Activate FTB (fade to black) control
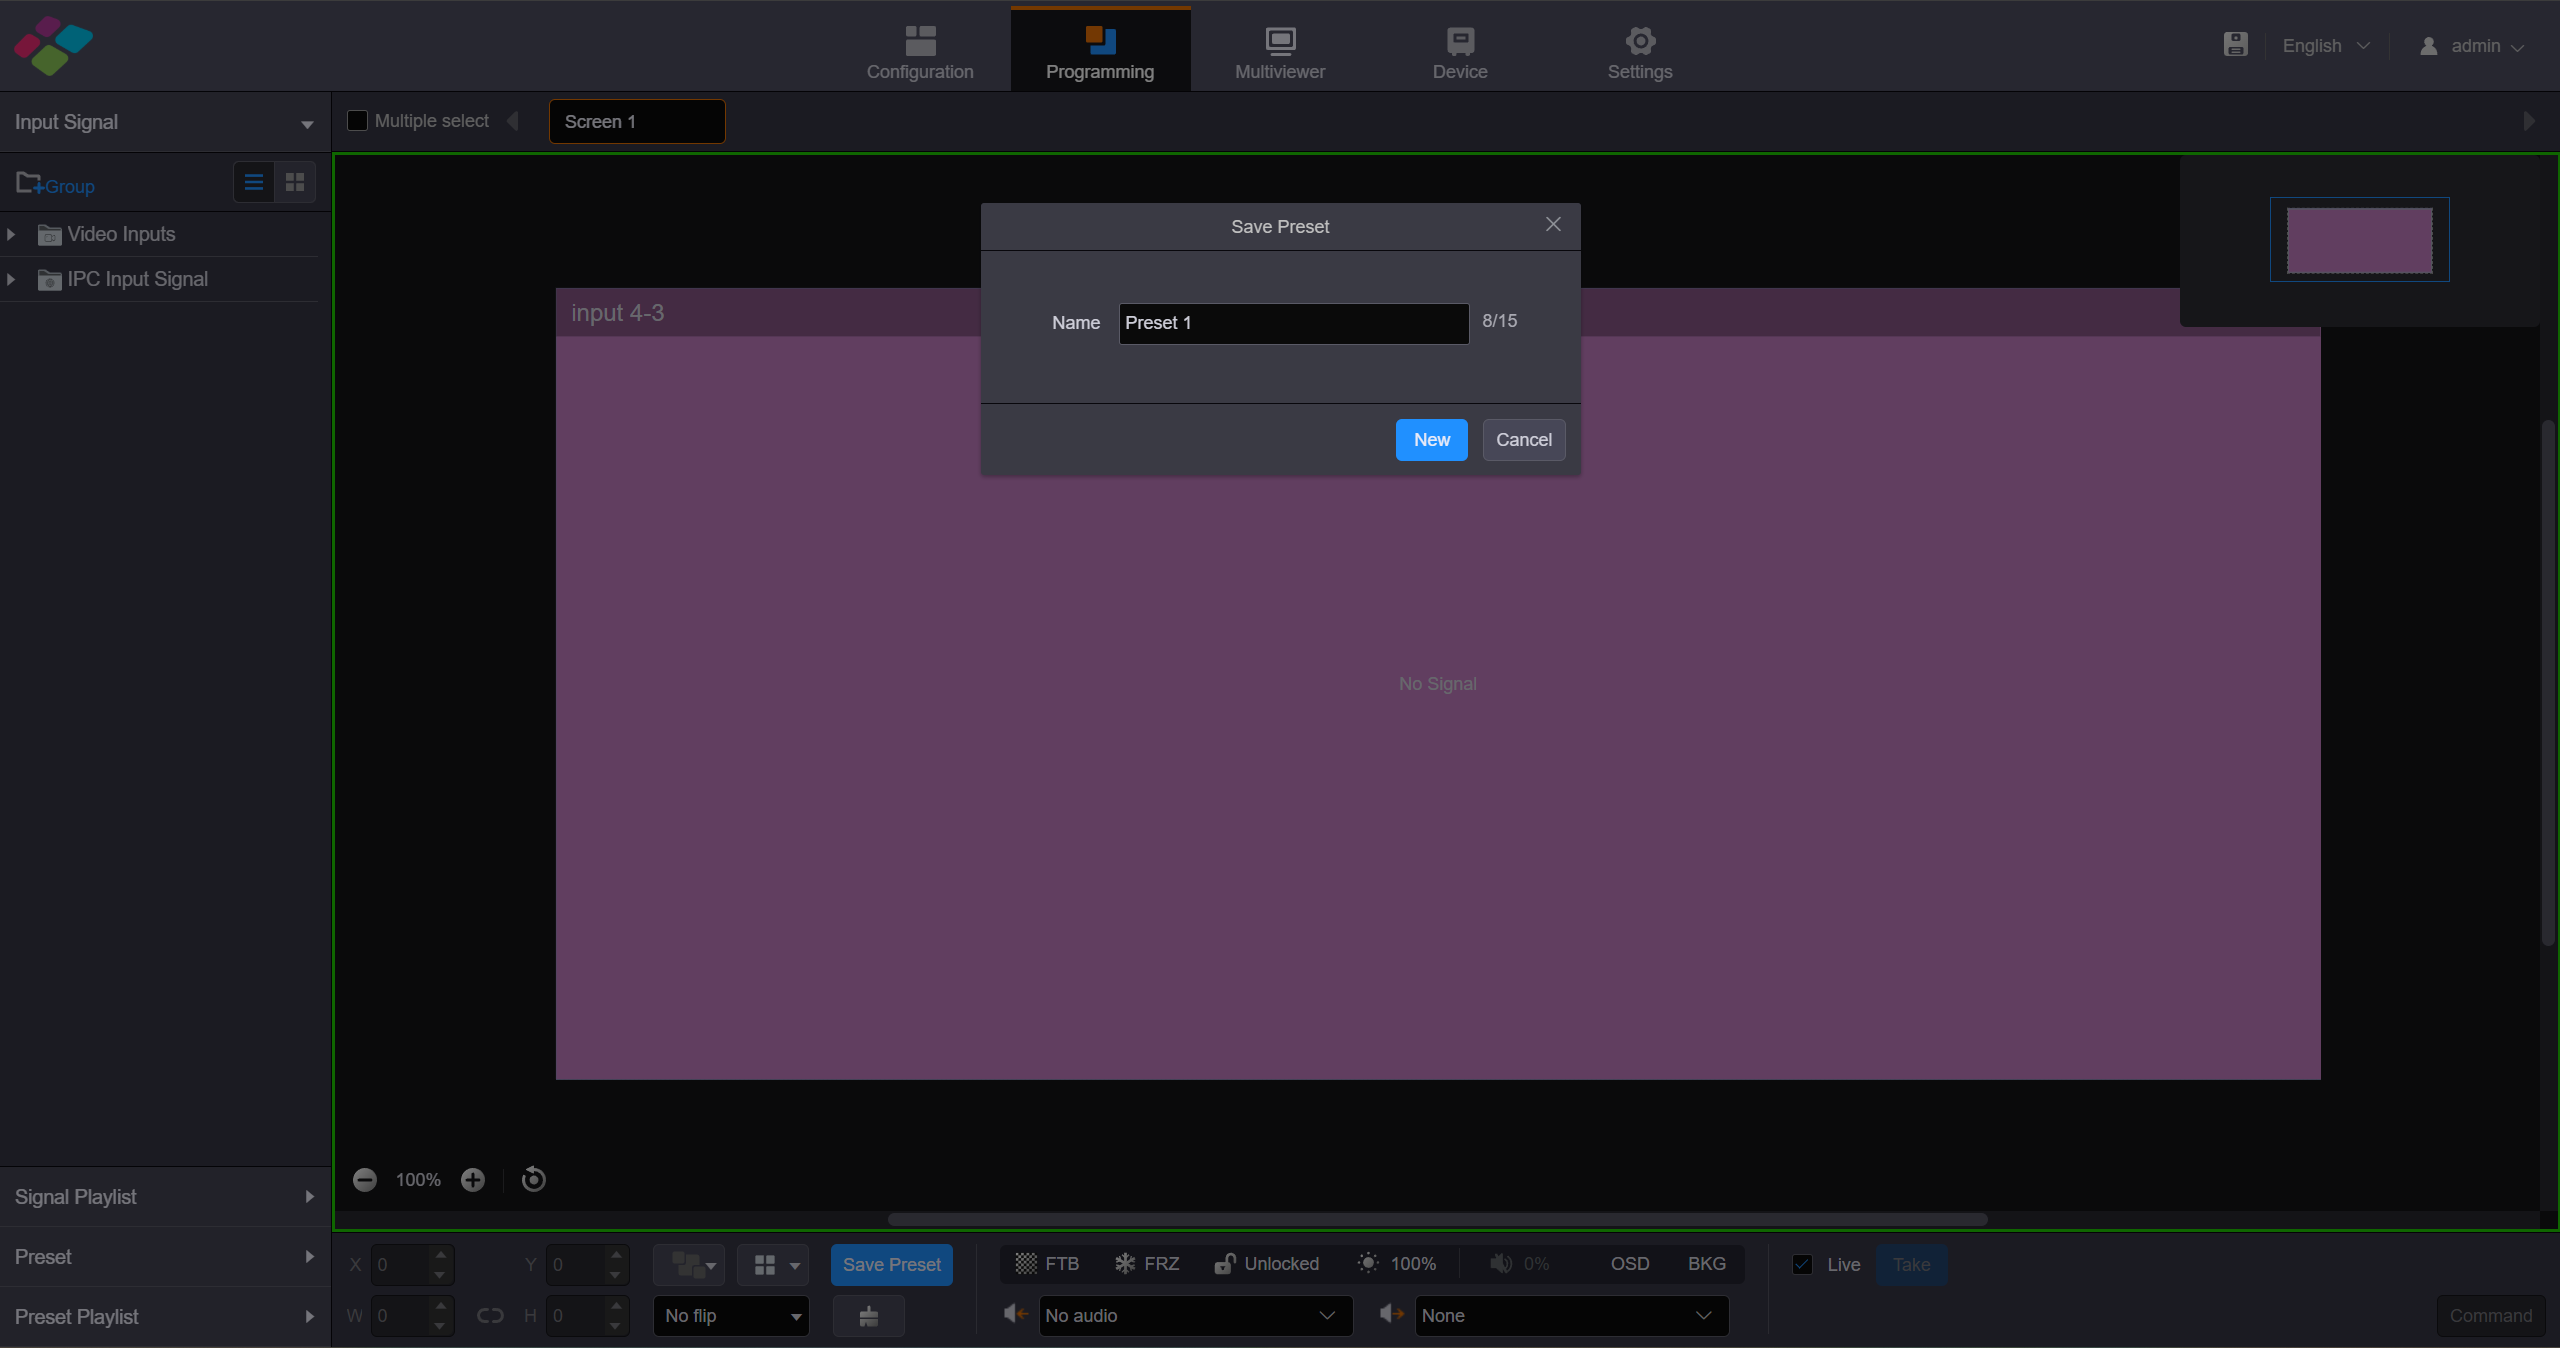Screen dimensions: 2560x1348 (x=1044, y=1263)
